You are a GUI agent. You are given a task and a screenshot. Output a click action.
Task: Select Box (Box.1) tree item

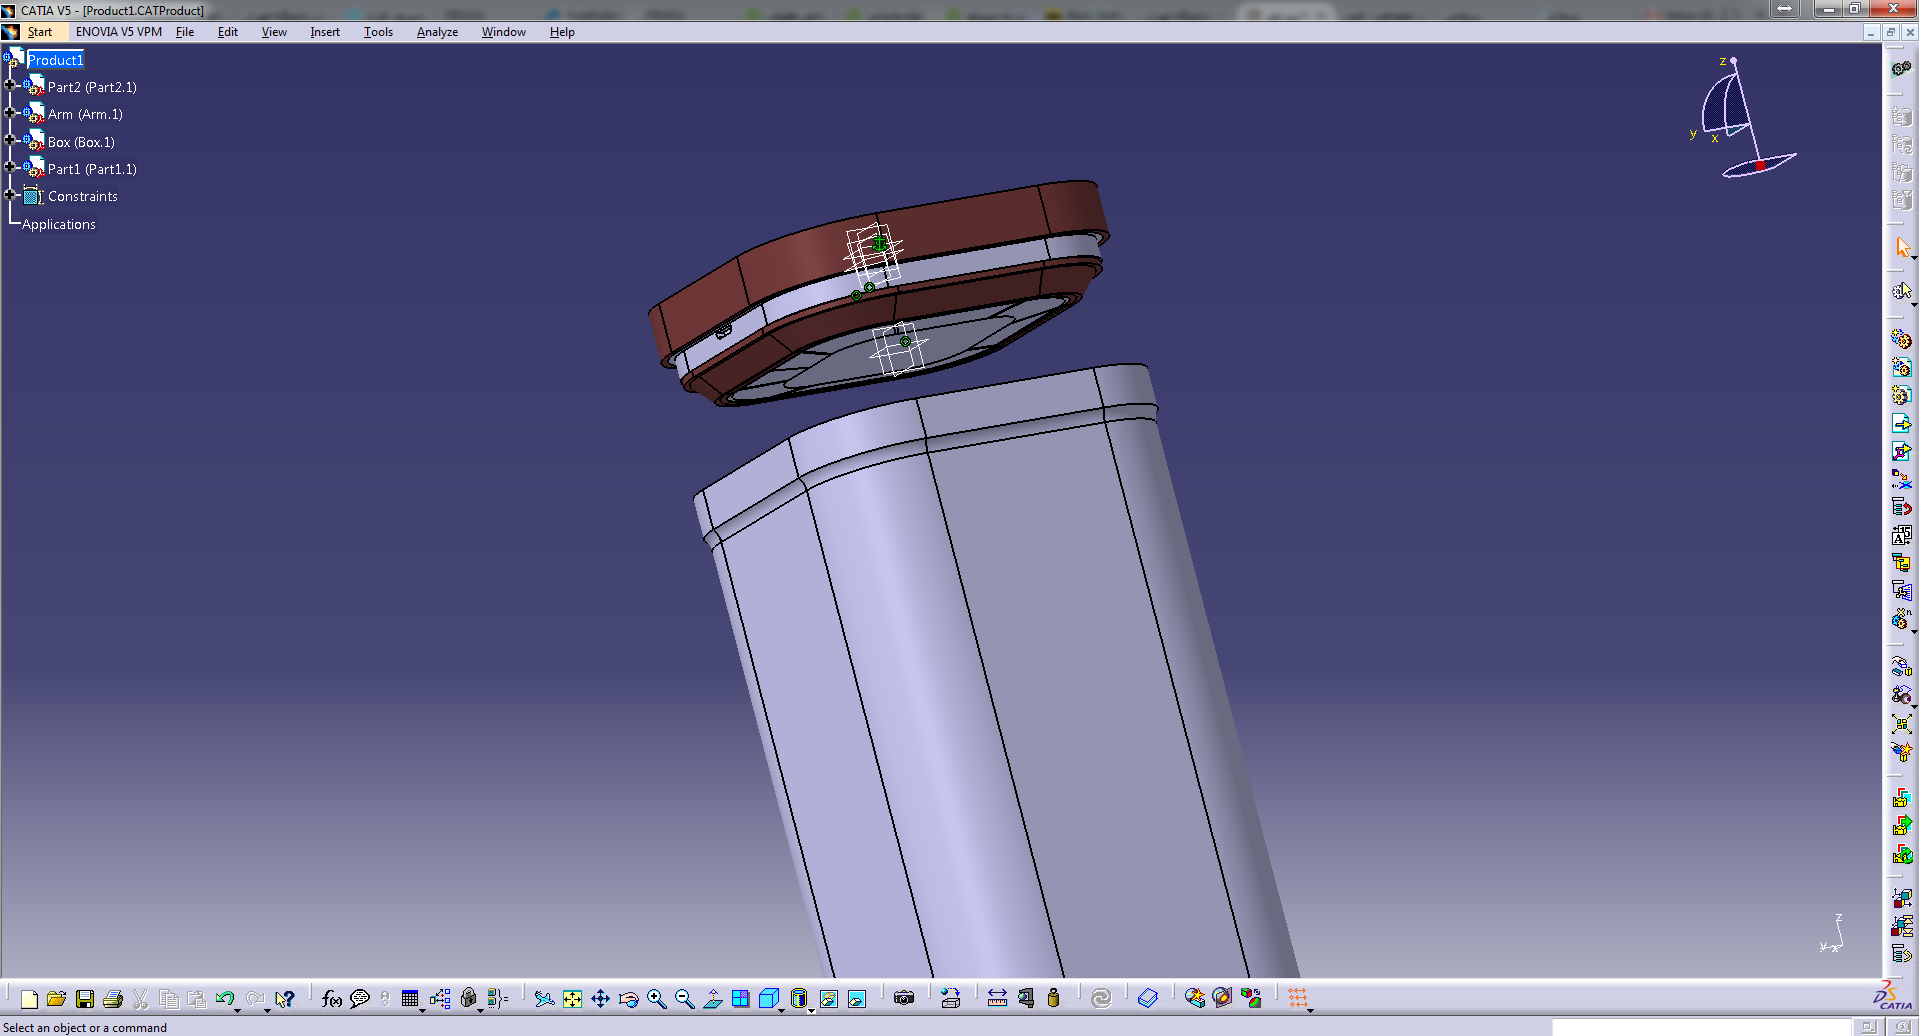(81, 142)
